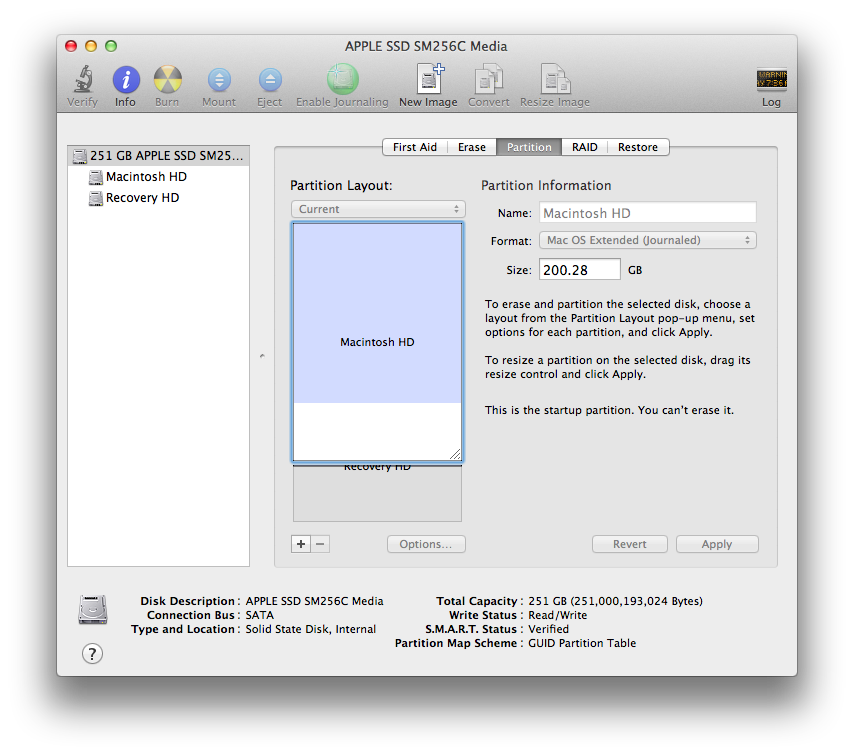Open the Info toolbar icon
Viewport: 854px width, 755px height.
[x=126, y=80]
